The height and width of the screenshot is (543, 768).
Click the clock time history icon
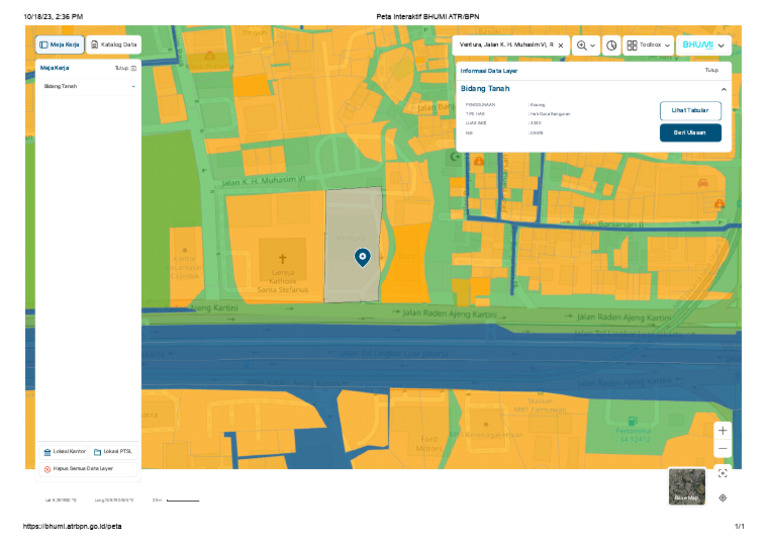[x=611, y=45]
